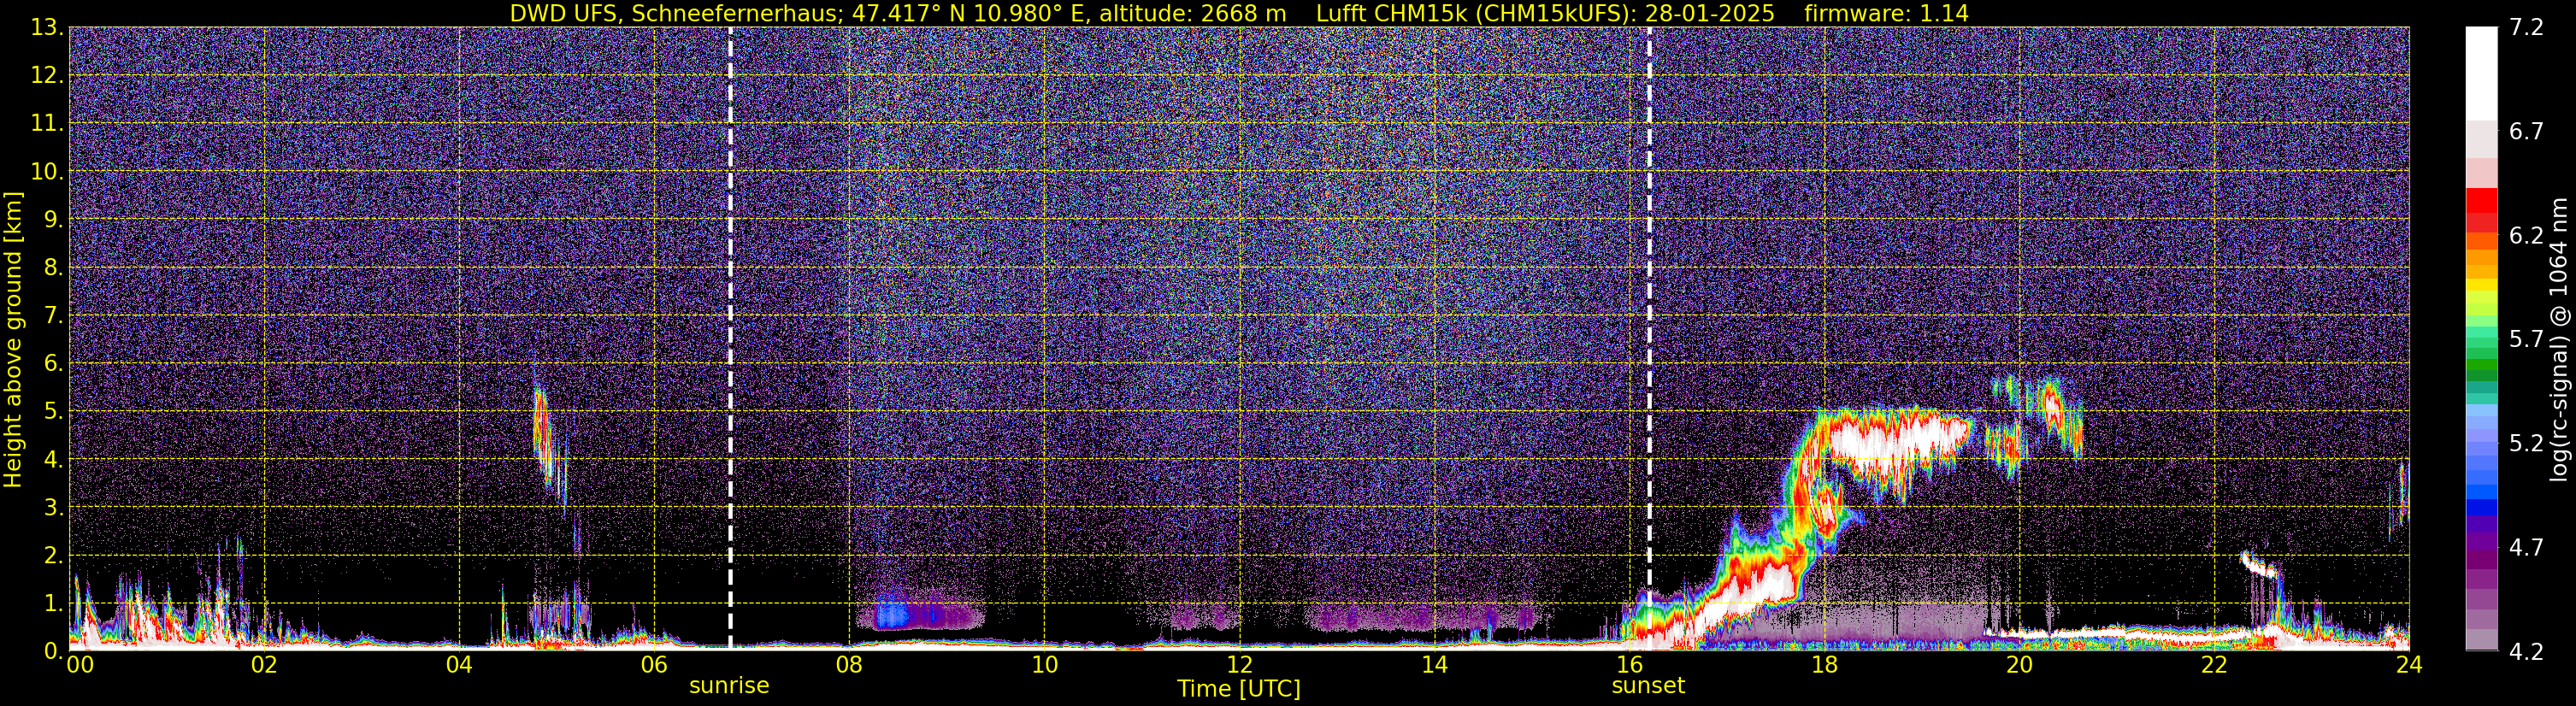Screen dimensions: 2576x706
Task: Click the '3.' height axis tick label
Action: (x=52, y=508)
